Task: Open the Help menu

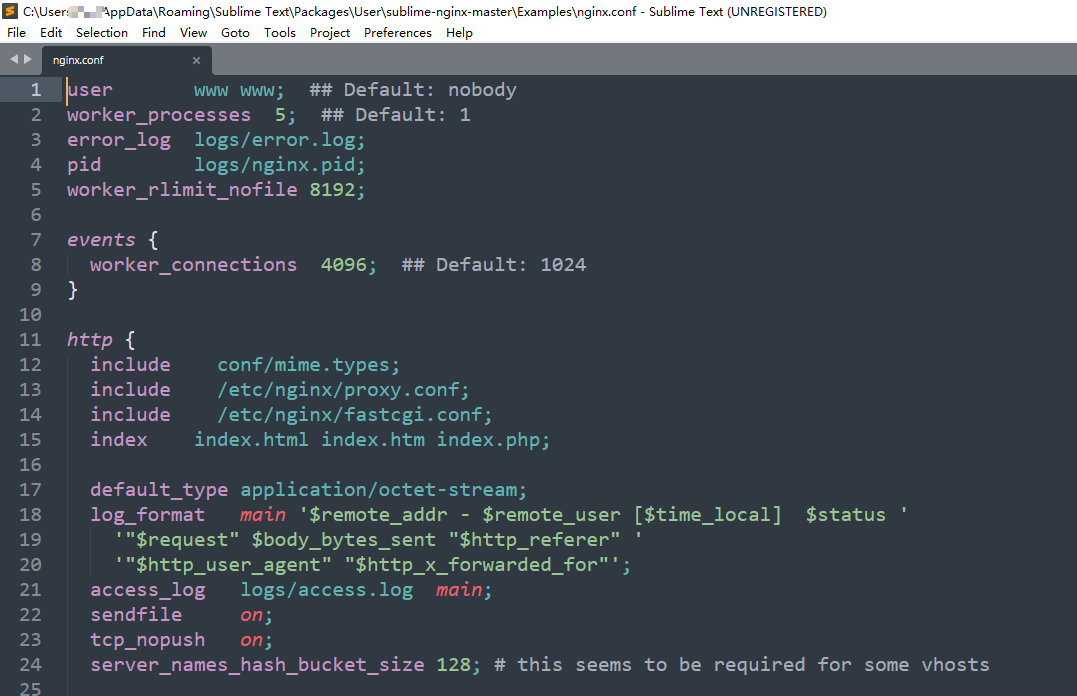Action: point(459,32)
